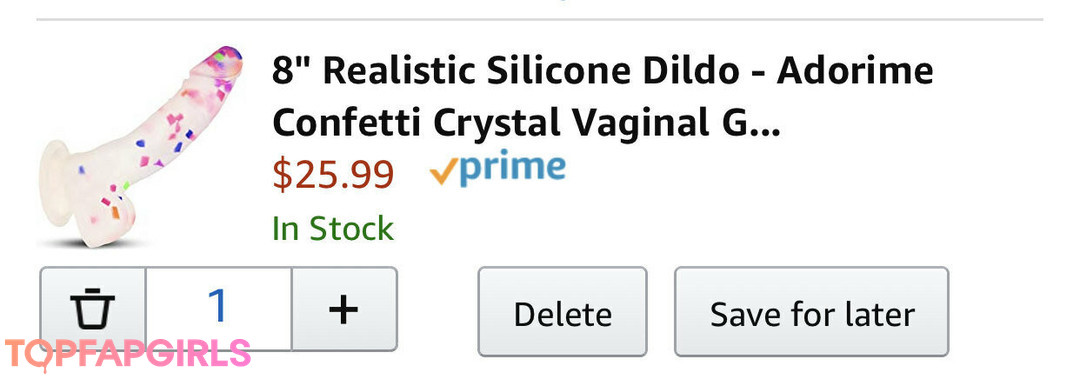Open the product title link
The image size is (1080, 379).
pos(603,97)
